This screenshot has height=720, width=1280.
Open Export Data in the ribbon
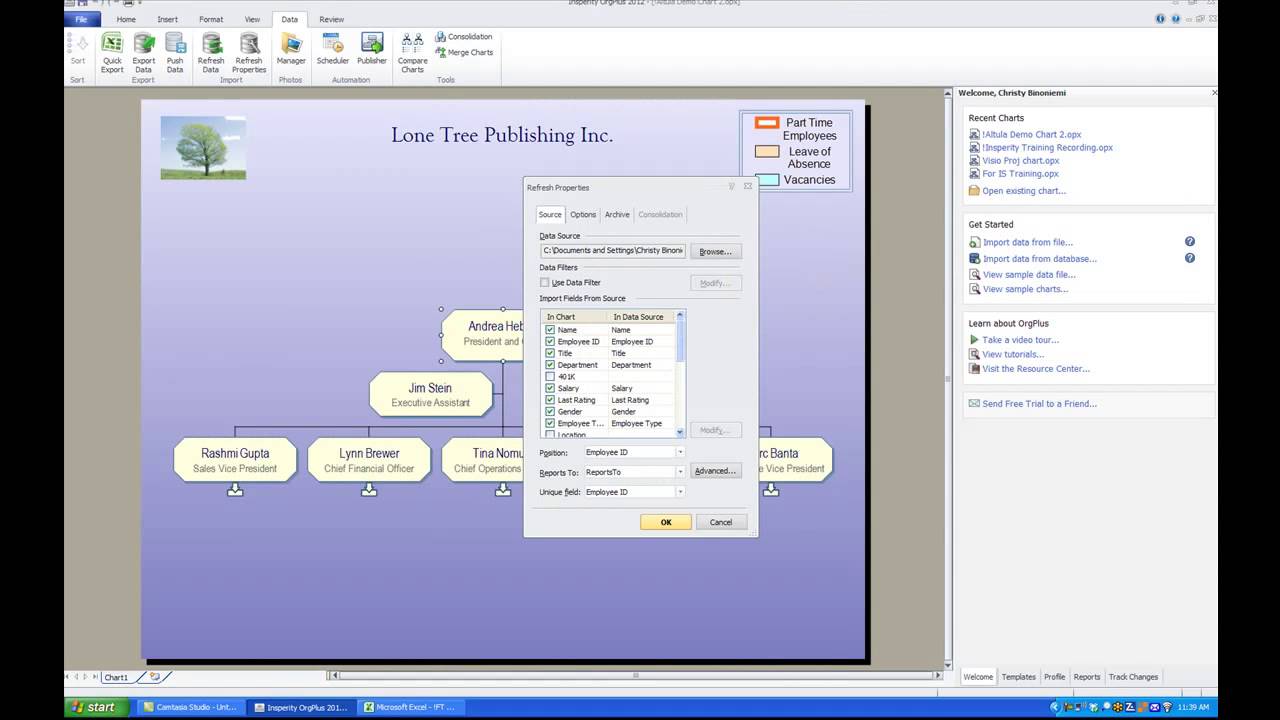[x=144, y=53]
